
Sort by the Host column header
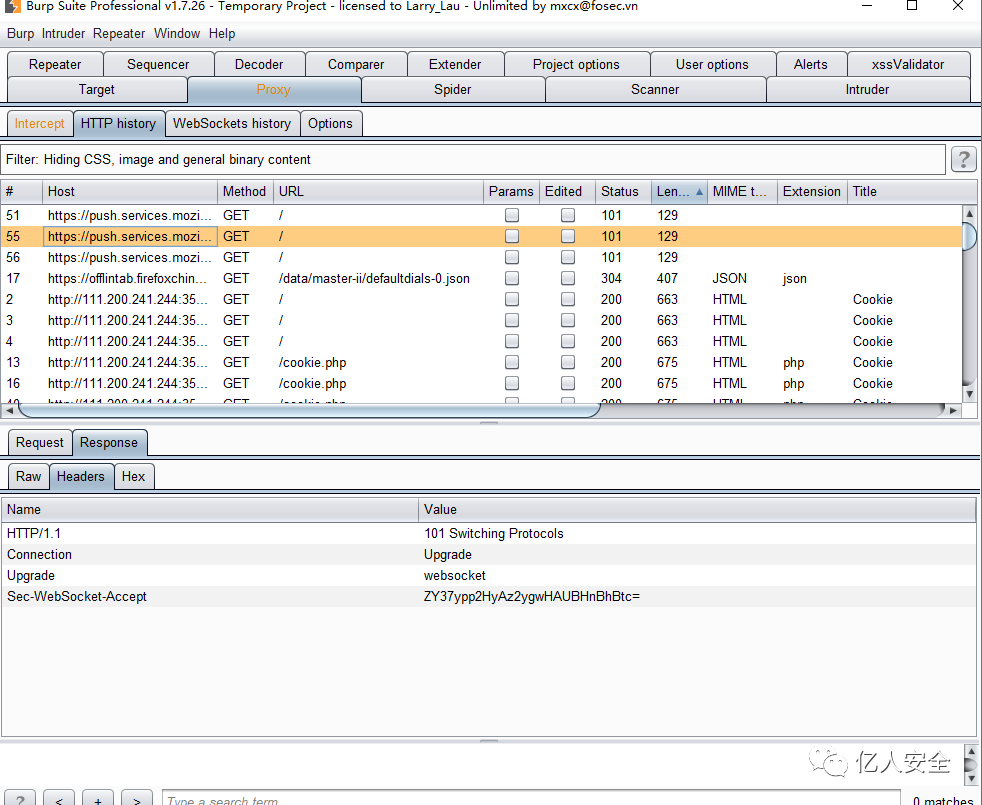[130, 192]
